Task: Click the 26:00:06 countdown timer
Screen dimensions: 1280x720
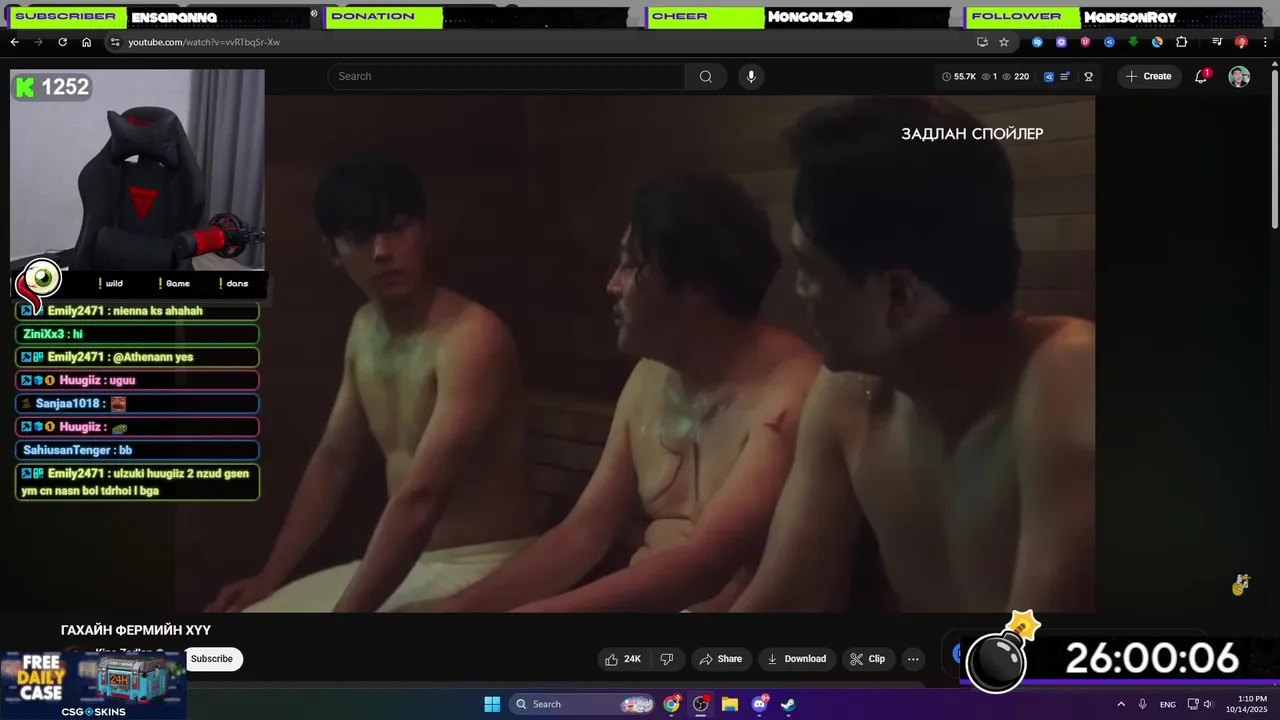Action: [1151, 658]
